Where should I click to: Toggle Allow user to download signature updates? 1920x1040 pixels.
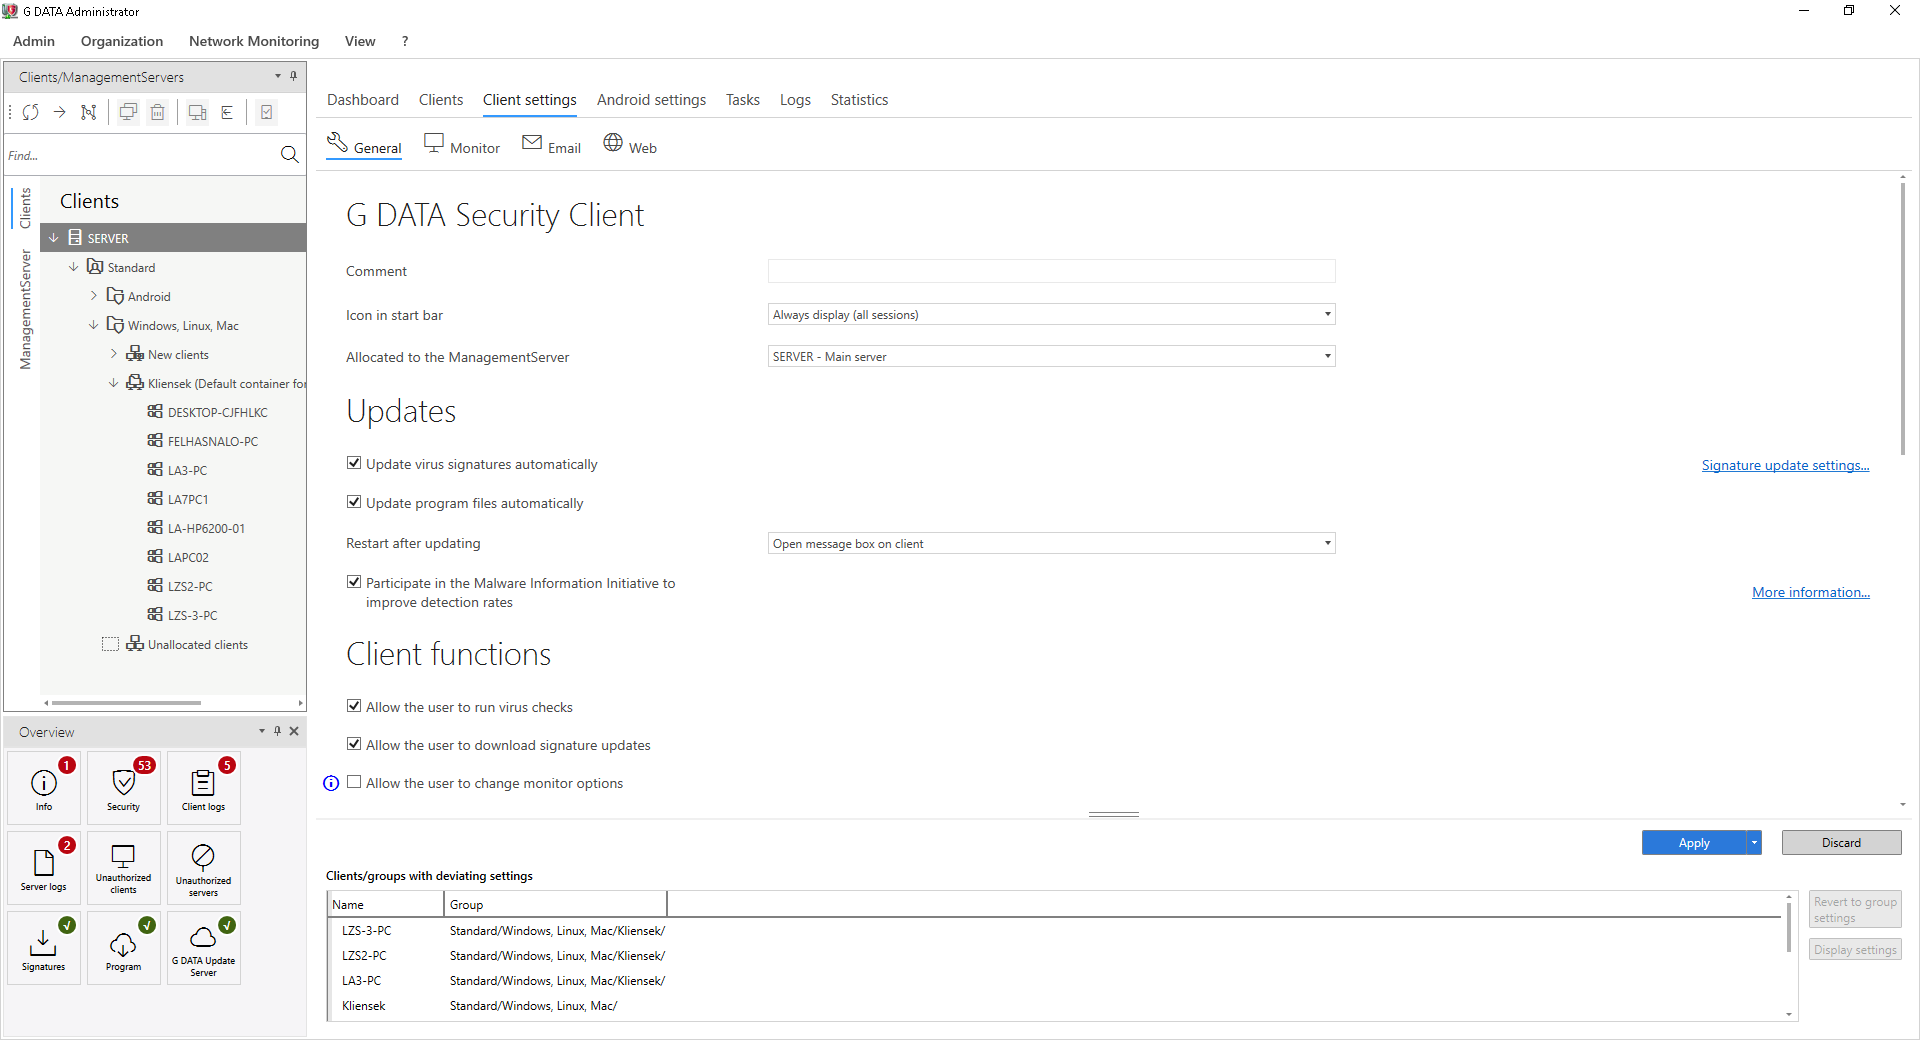pos(354,744)
